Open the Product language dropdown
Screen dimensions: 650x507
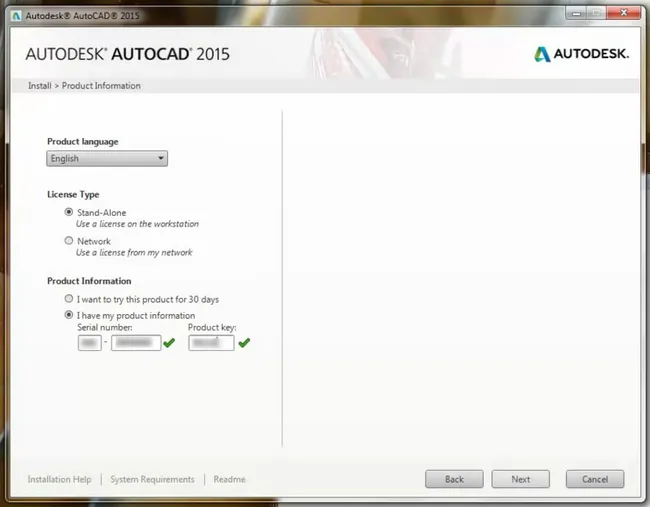click(107, 158)
